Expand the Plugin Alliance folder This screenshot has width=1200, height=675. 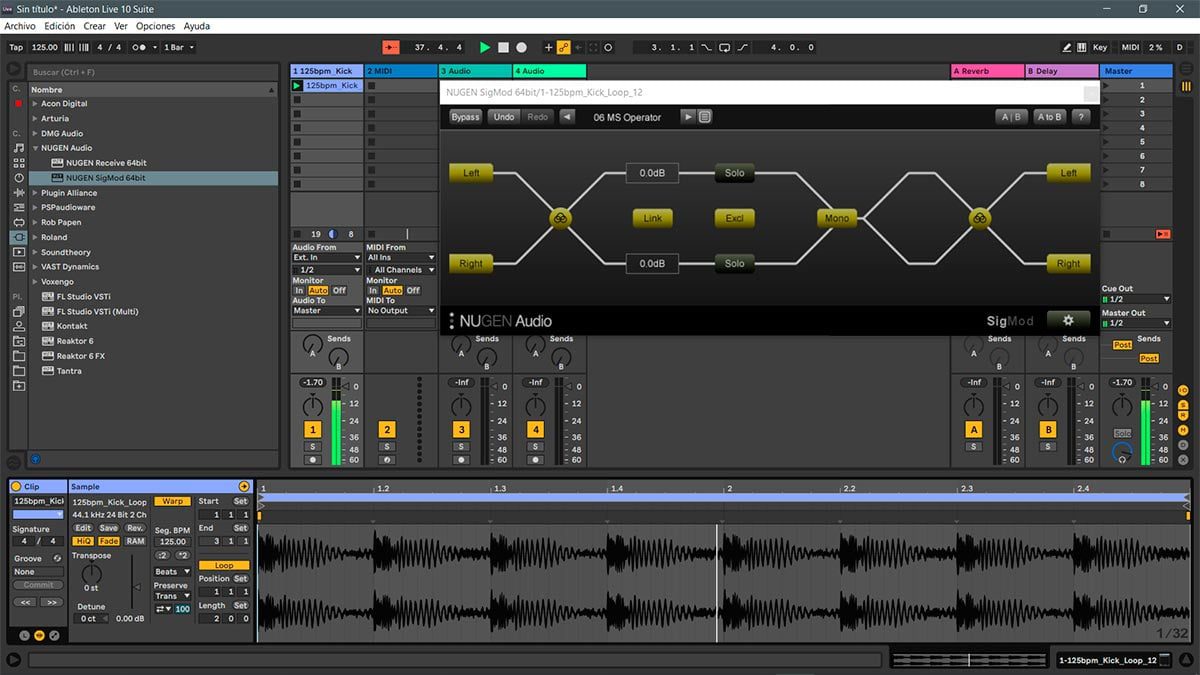35,193
